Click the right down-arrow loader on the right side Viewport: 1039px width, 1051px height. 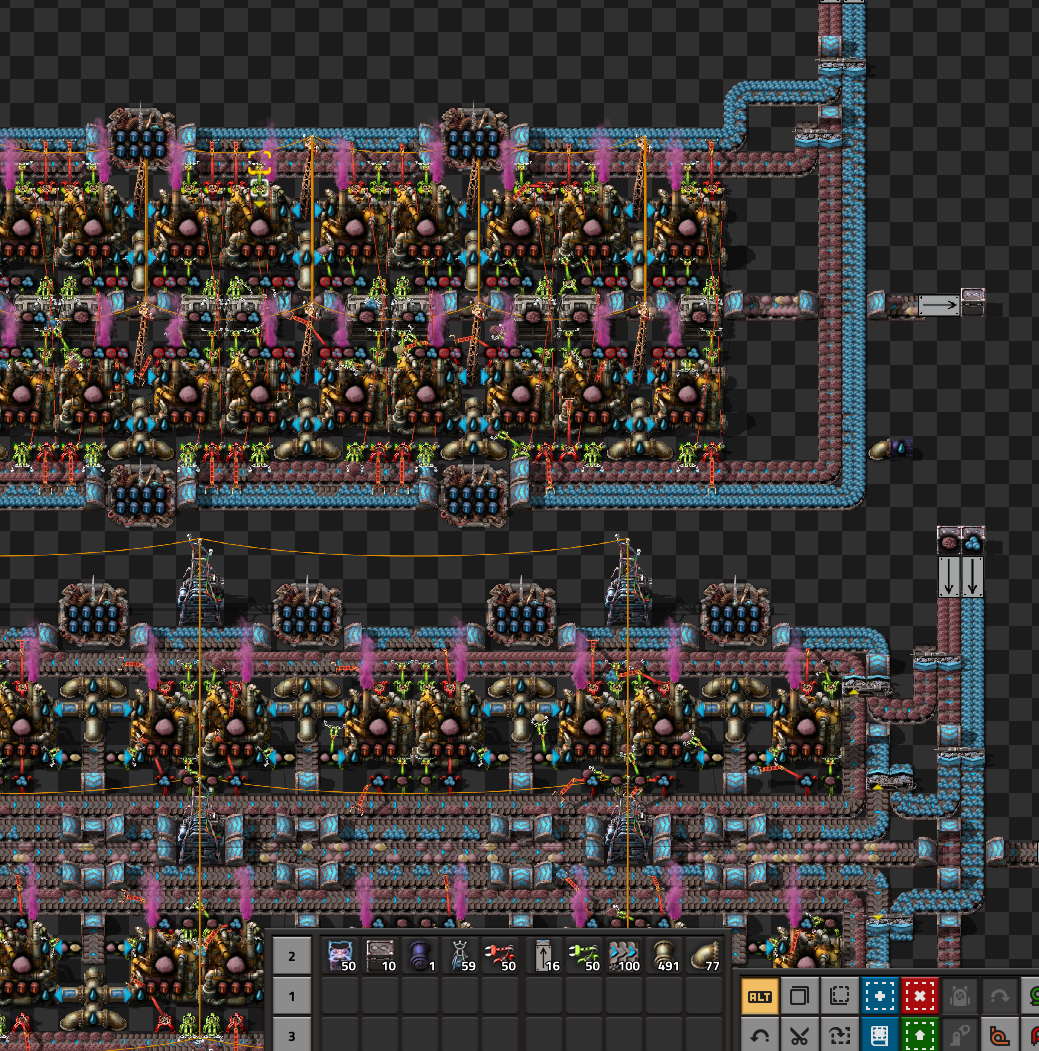pos(972,577)
